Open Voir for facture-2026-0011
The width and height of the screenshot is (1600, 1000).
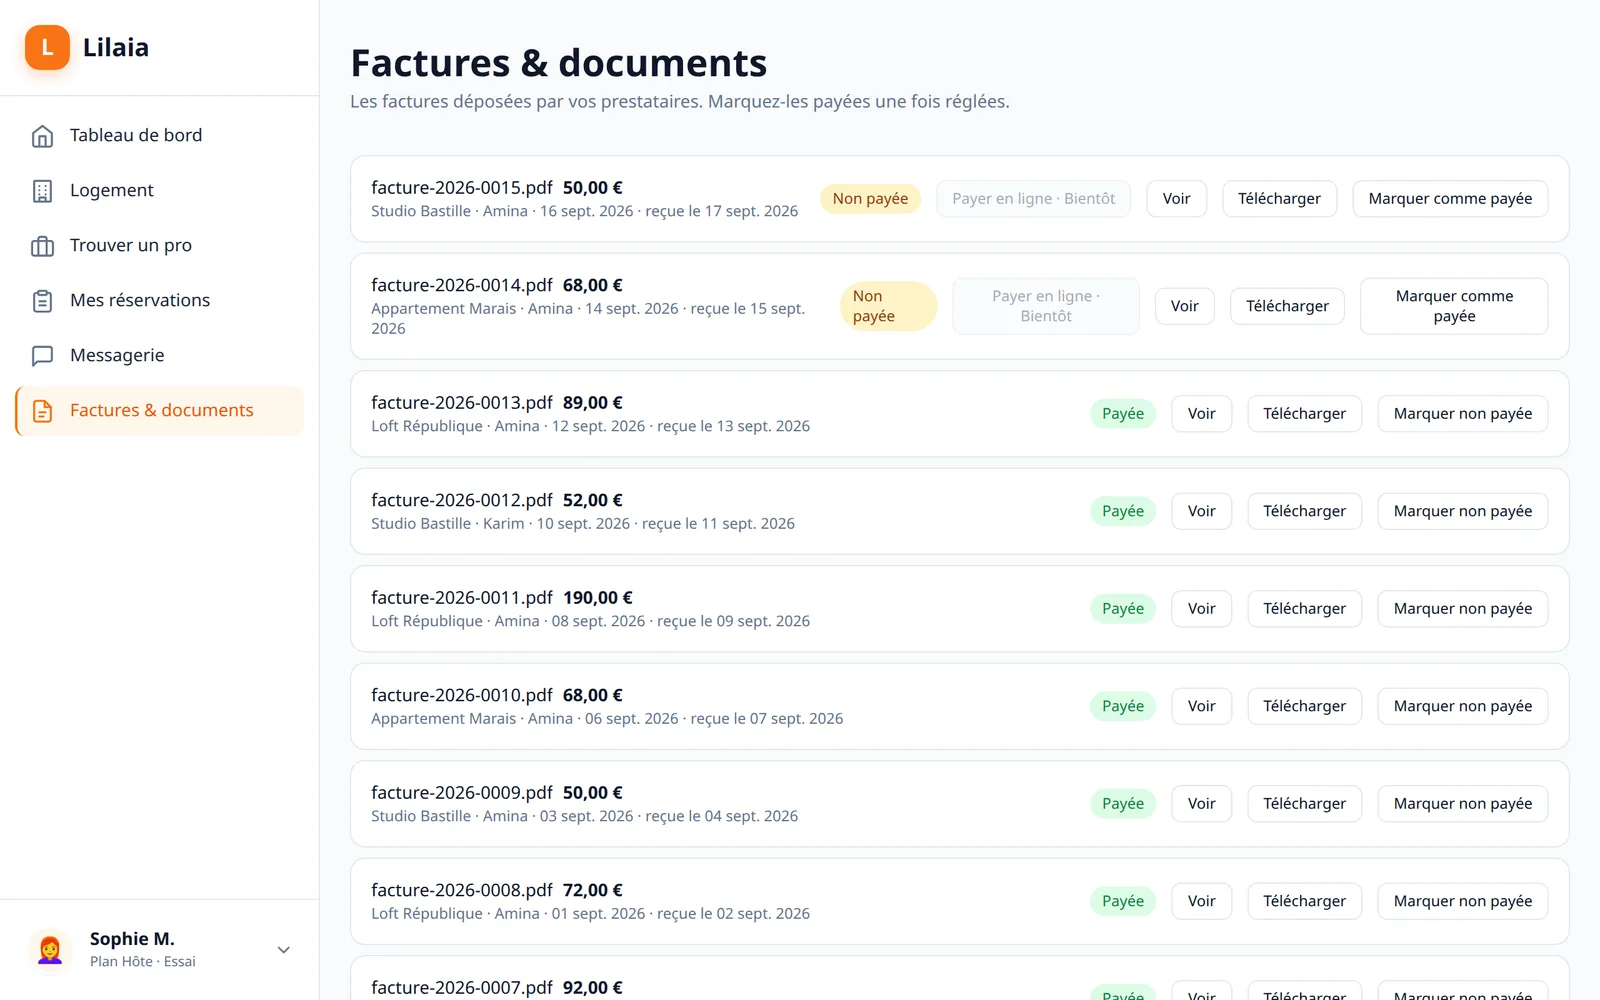click(1201, 609)
